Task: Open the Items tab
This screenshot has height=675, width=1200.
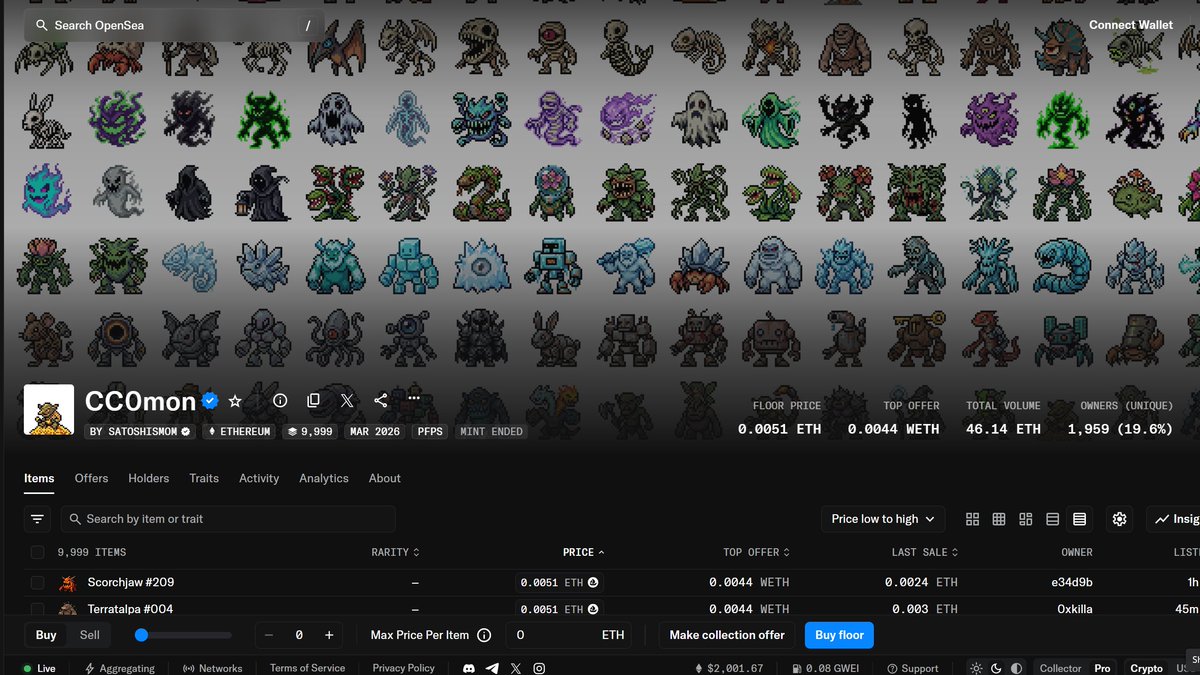Action: point(39,478)
